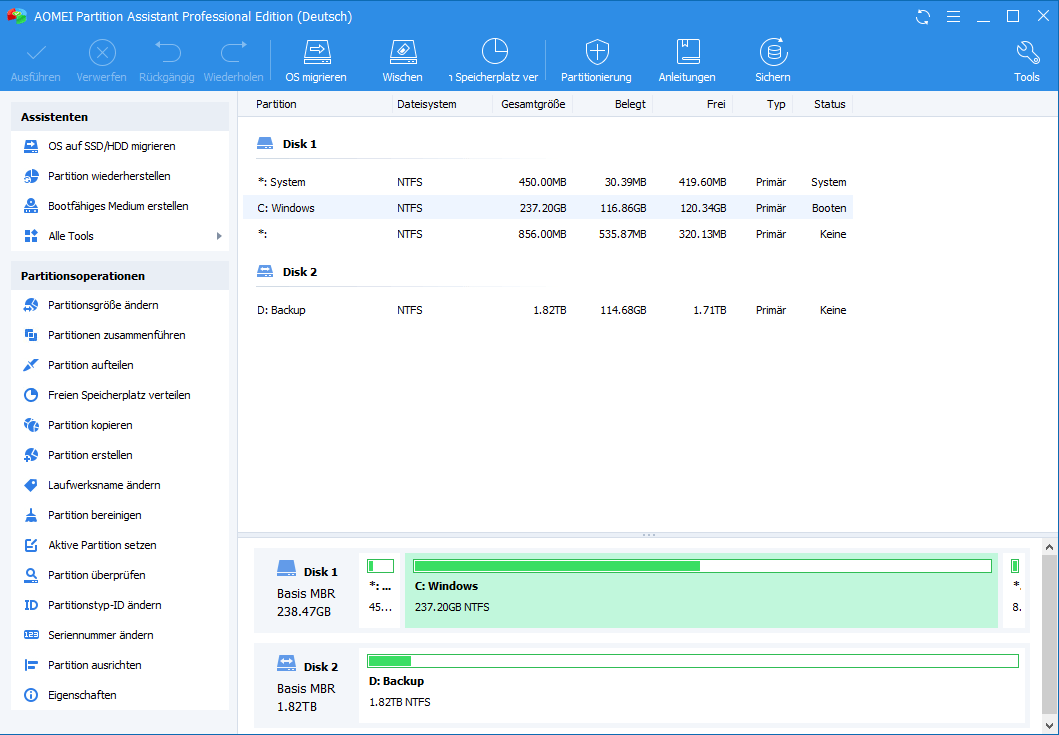This screenshot has height=735, width=1059.
Task: Select Partitionsgröße ändern in sidebar
Action: [103, 305]
